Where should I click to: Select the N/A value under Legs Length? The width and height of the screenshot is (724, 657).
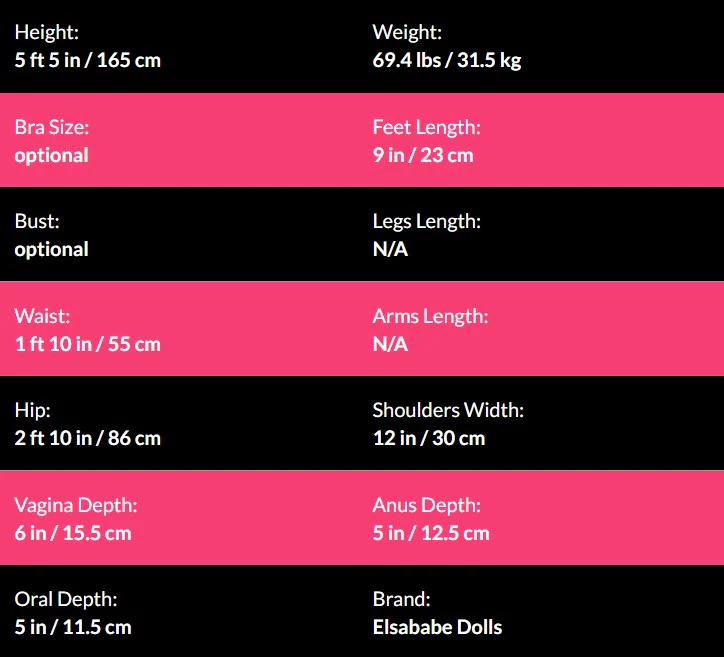click(x=390, y=249)
